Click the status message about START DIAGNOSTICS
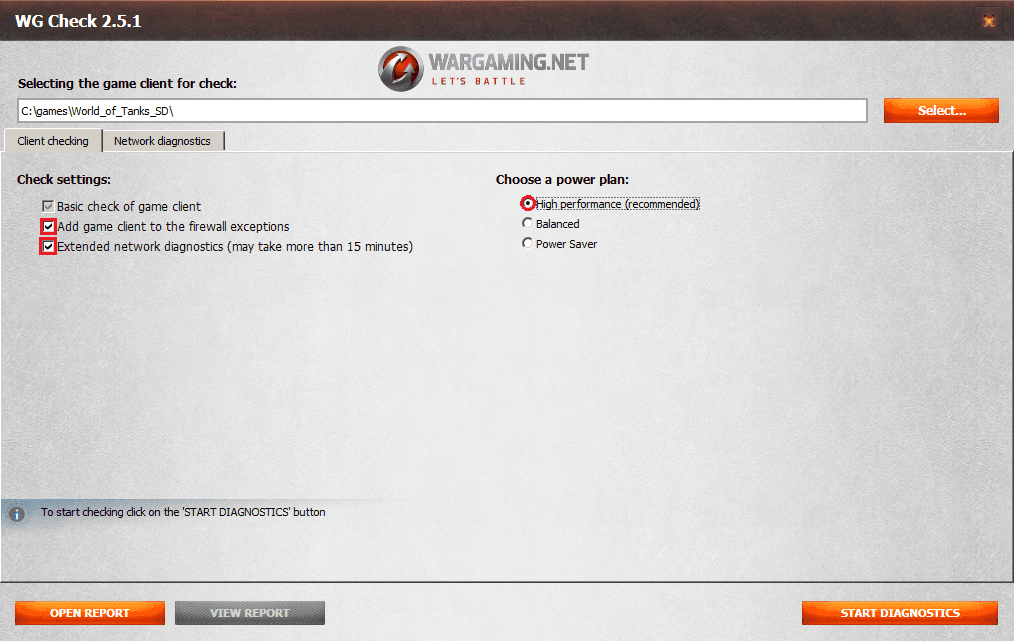Screen dimensions: 1014x641 pyautogui.click(x=183, y=512)
